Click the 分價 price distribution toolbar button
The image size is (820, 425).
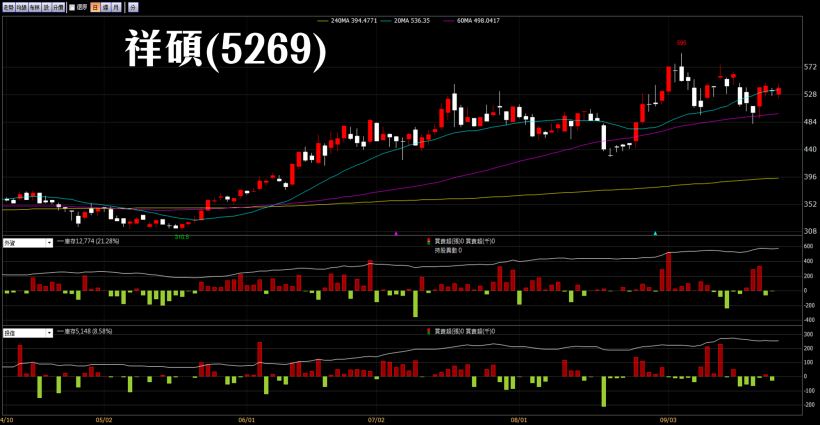point(59,7)
